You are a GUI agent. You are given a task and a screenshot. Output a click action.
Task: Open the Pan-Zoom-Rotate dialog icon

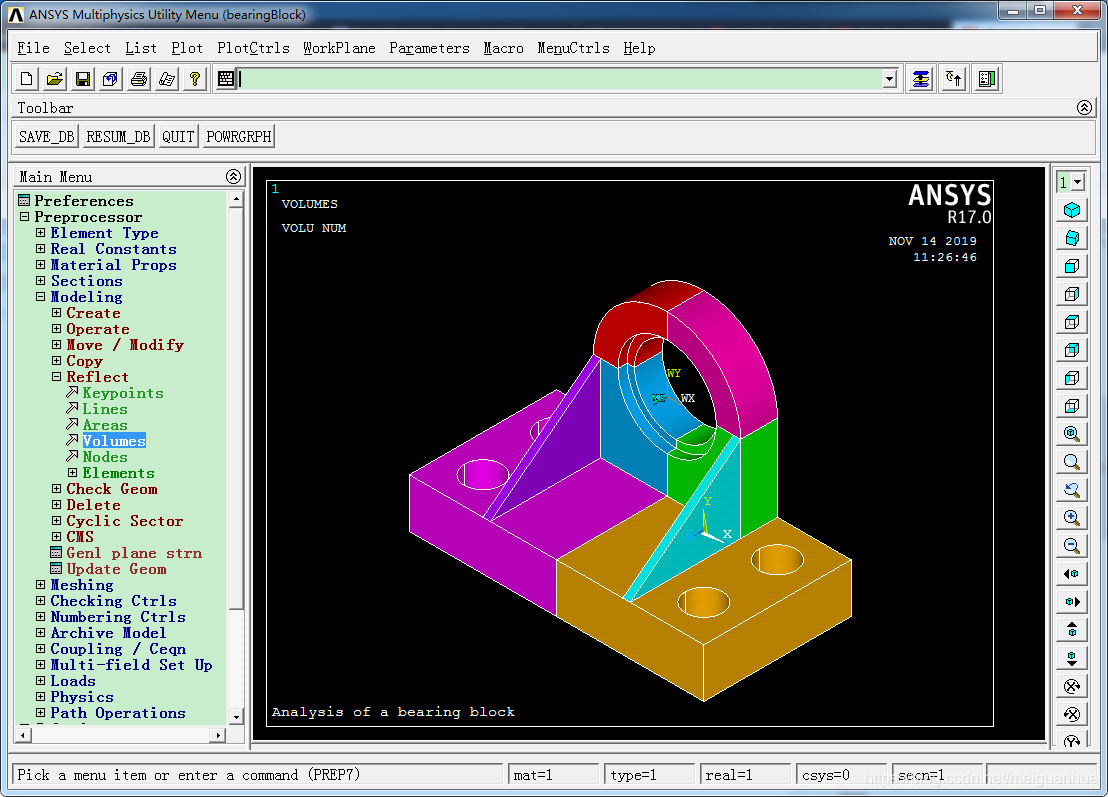110,79
